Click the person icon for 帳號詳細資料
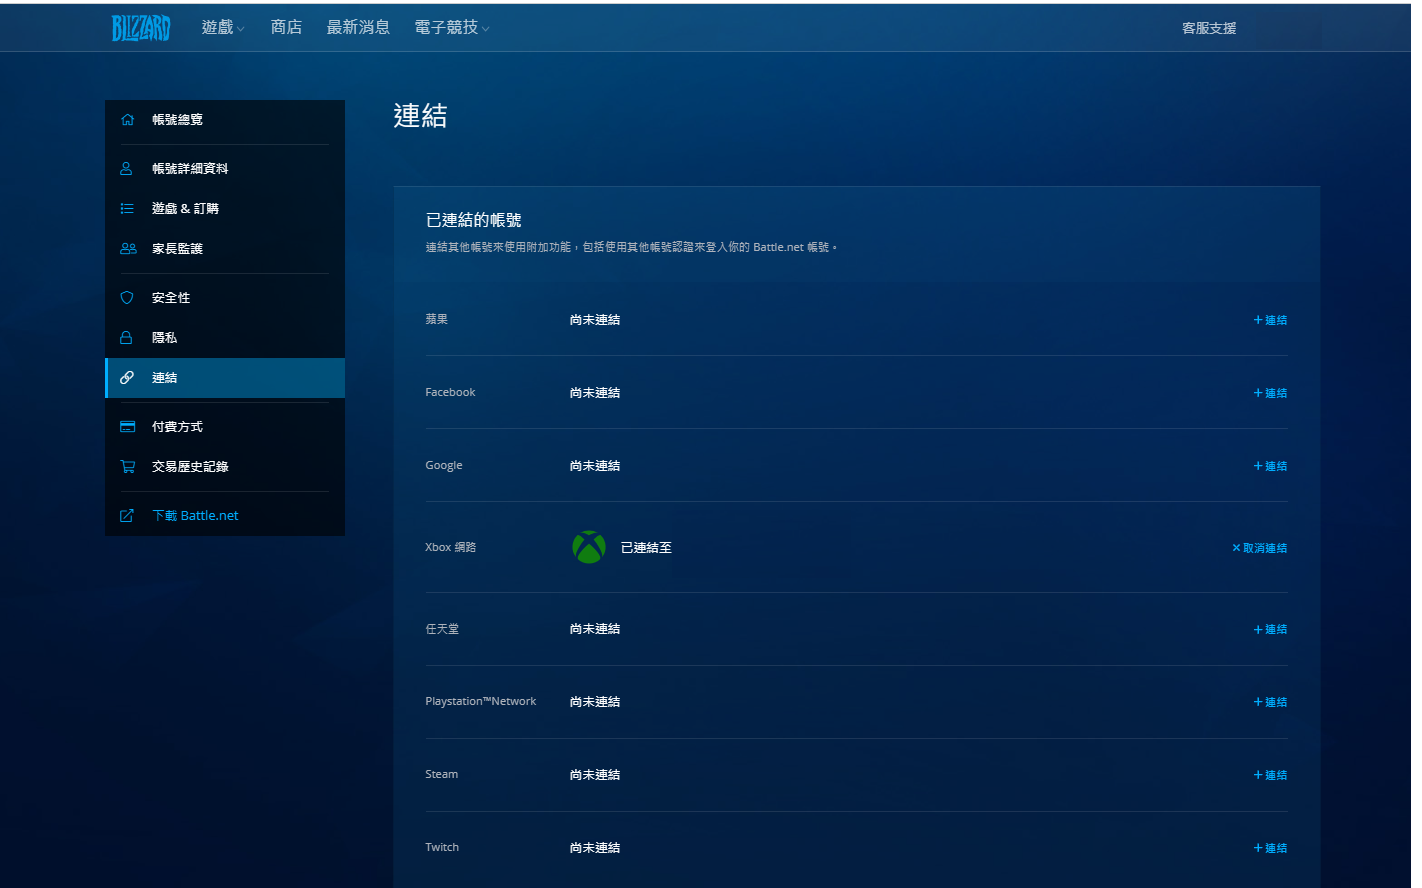The width and height of the screenshot is (1422, 888). coord(127,169)
